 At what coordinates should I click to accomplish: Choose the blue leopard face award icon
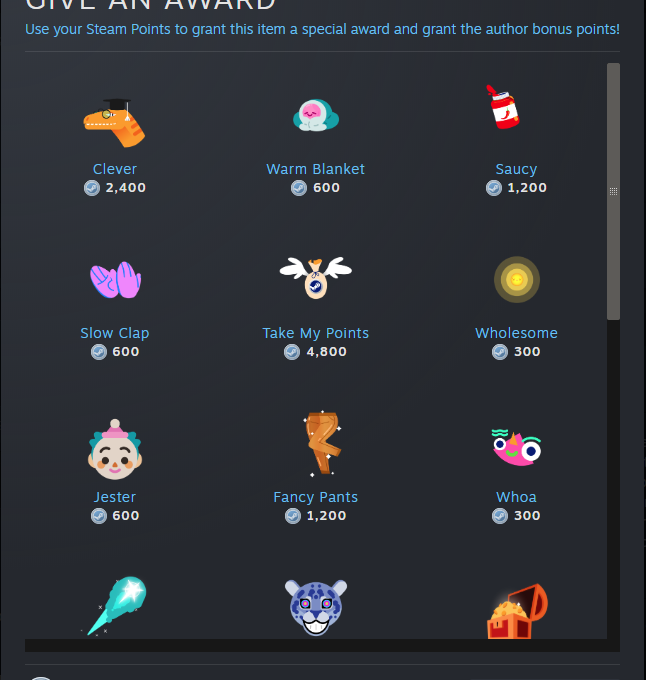316,607
